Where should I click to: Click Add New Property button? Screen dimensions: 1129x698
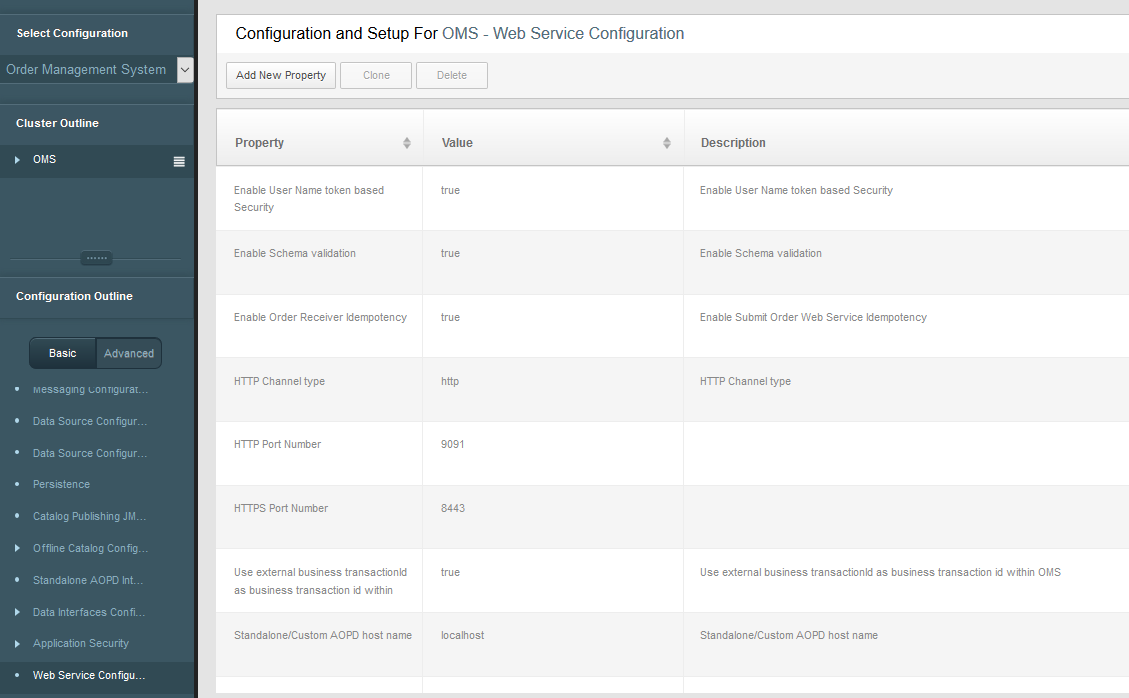tap(281, 76)
